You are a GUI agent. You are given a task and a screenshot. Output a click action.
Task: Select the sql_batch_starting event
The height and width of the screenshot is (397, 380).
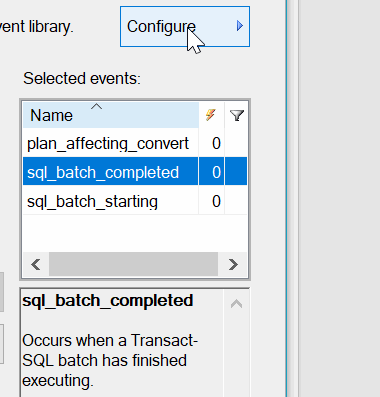point(92,201)
